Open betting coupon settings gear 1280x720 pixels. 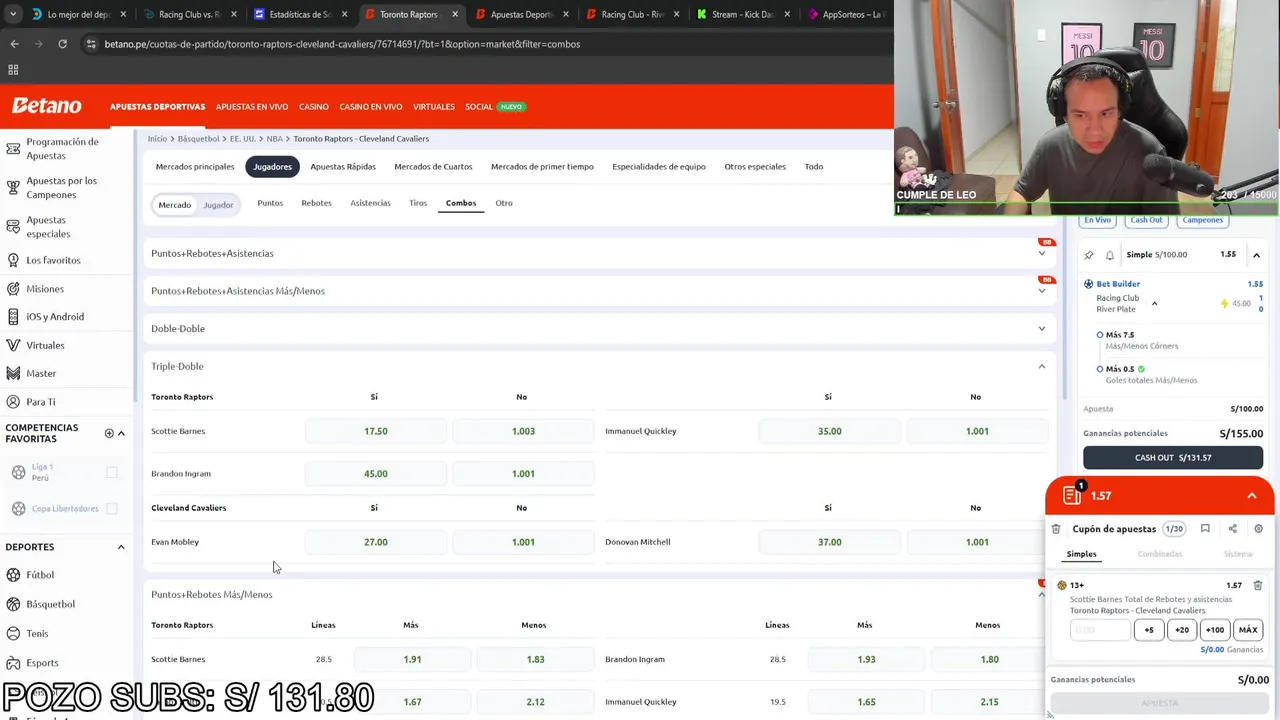click(1258, 529)
